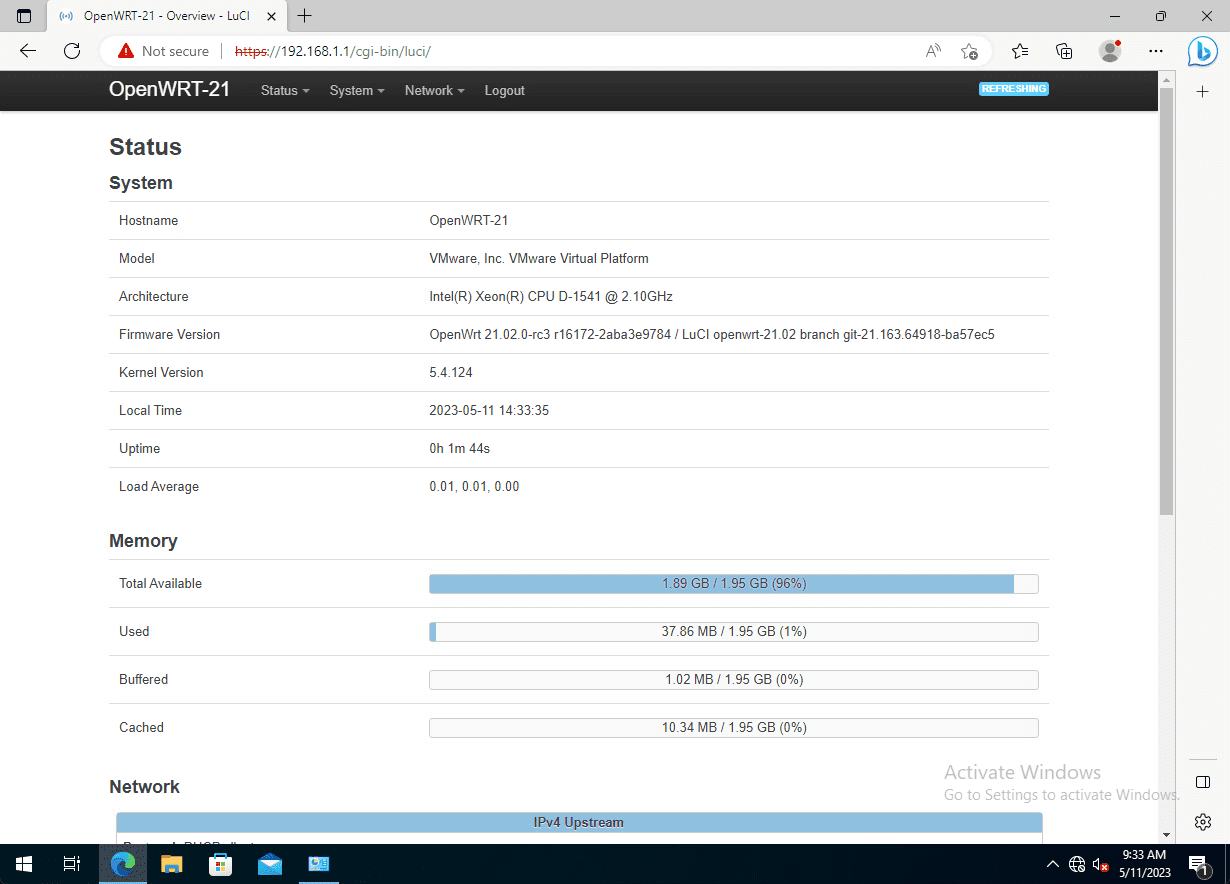Screen dimensions: 1230x884
Task: Click the muted volume tray icon
Action: 1100,864
